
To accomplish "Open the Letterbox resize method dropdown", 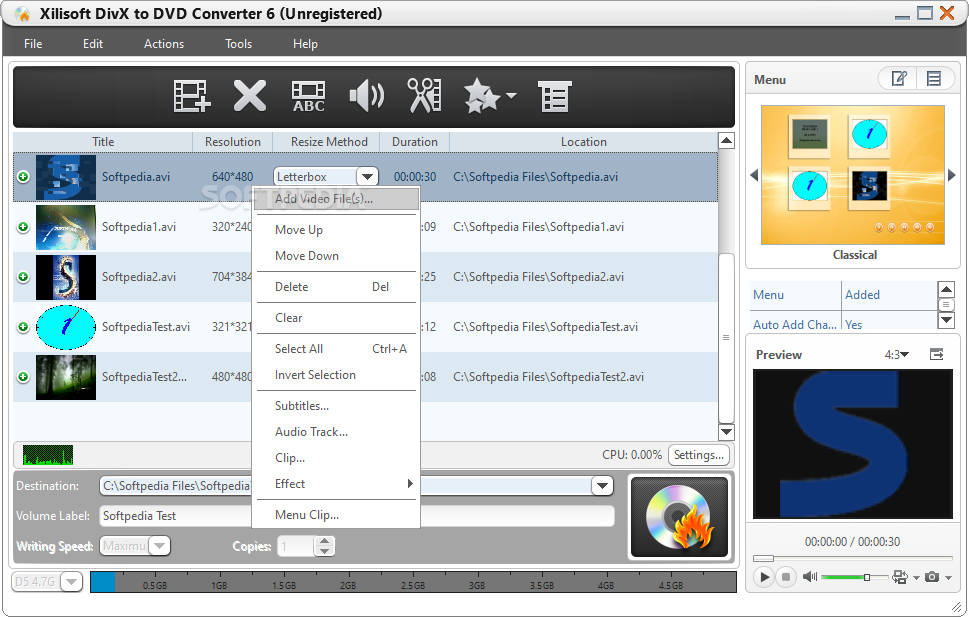I will (x=367, y=177).
